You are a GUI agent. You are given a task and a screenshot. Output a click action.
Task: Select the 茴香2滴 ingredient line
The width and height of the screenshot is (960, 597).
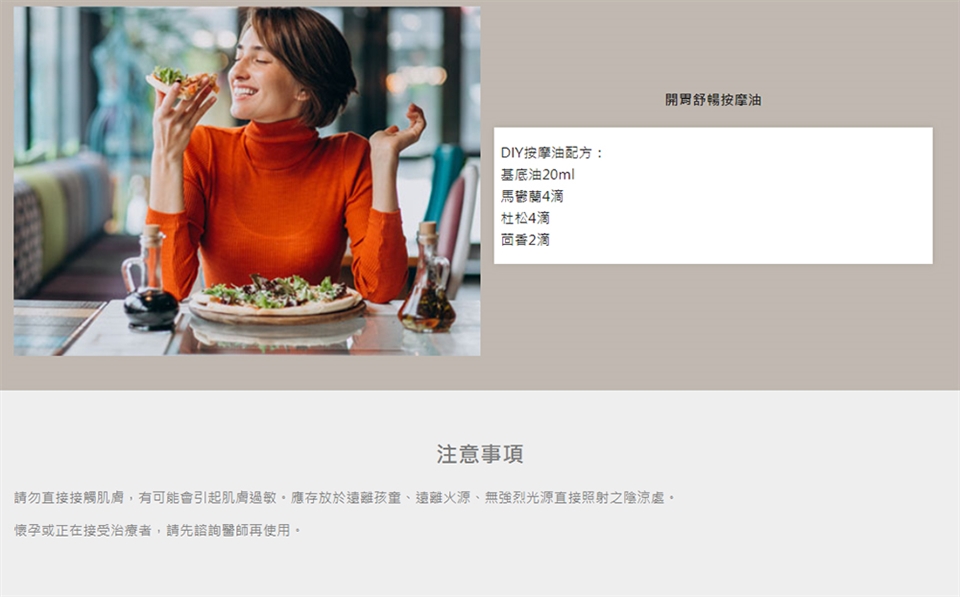(525, 240)
